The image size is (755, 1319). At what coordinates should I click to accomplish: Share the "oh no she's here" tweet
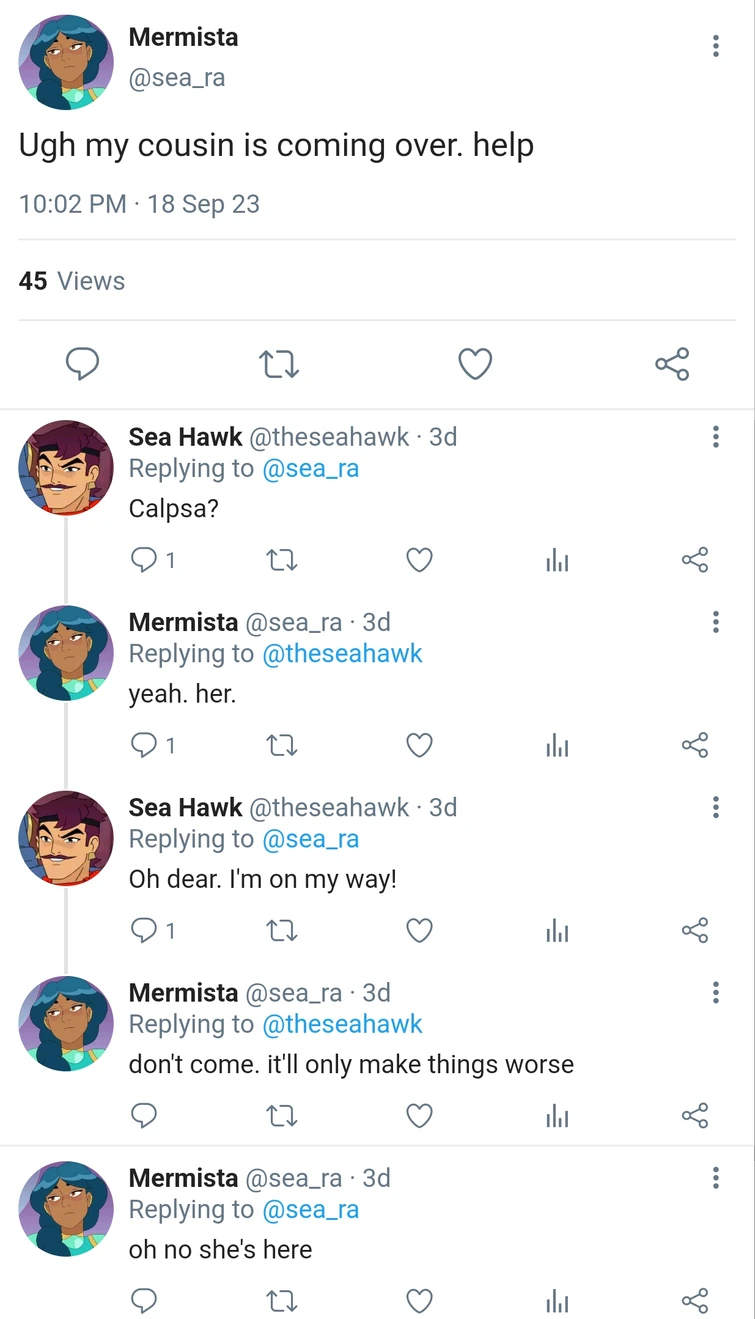pos(694,1301)
